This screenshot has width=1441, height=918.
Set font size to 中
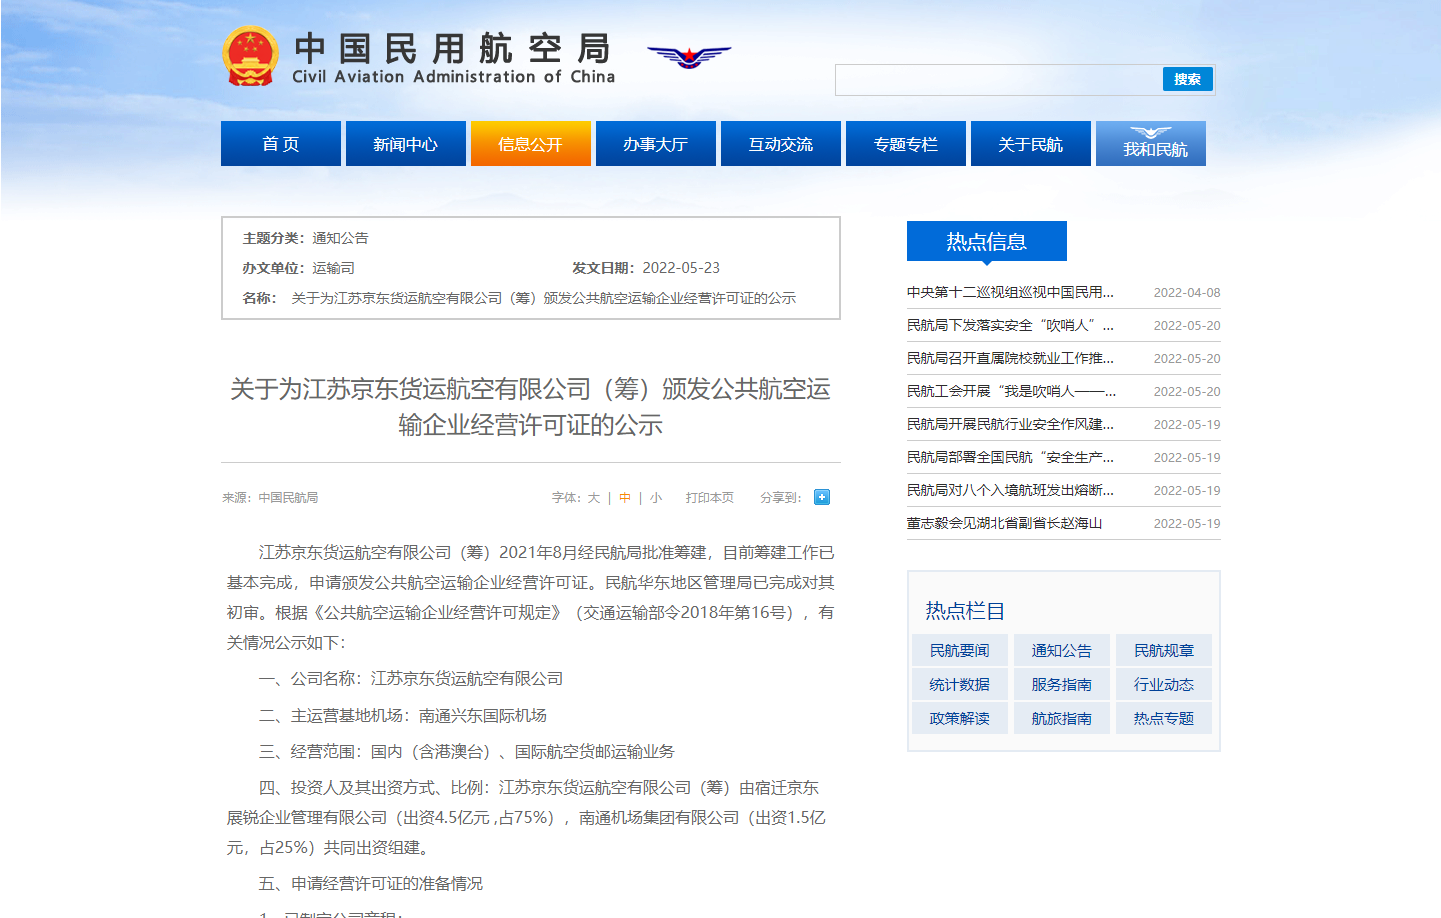[625, 498]
